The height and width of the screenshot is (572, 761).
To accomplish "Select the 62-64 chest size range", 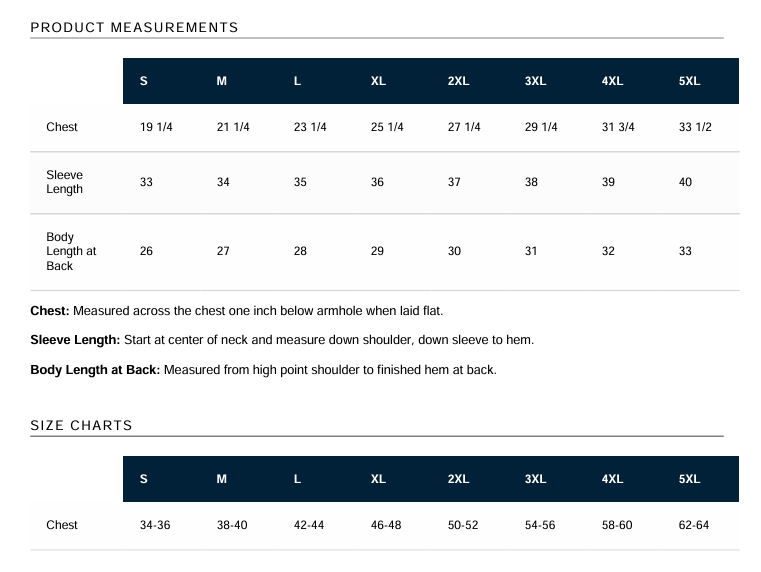I will click(694, 525).
